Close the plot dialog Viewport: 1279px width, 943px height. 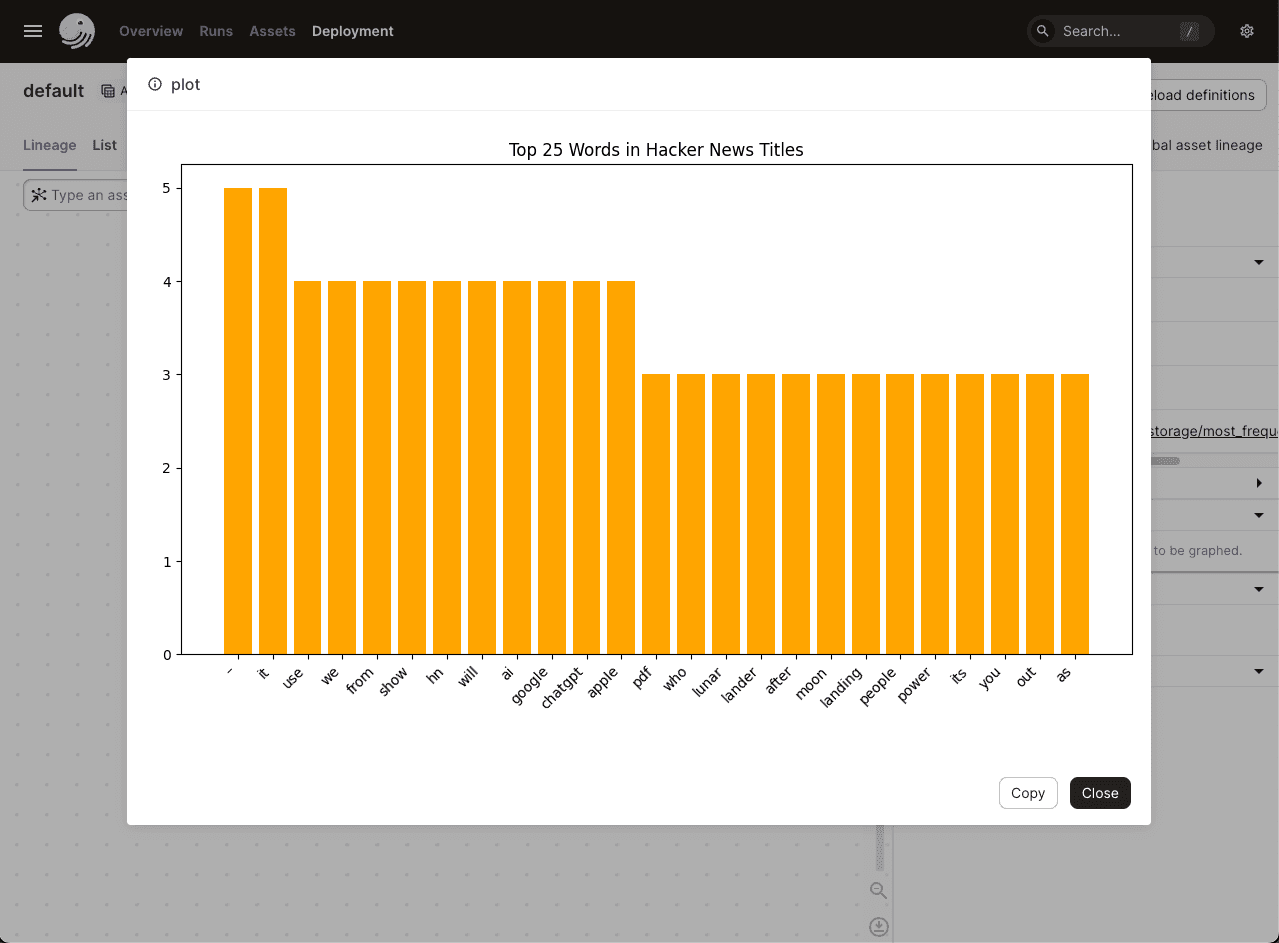click(1099, 793)
